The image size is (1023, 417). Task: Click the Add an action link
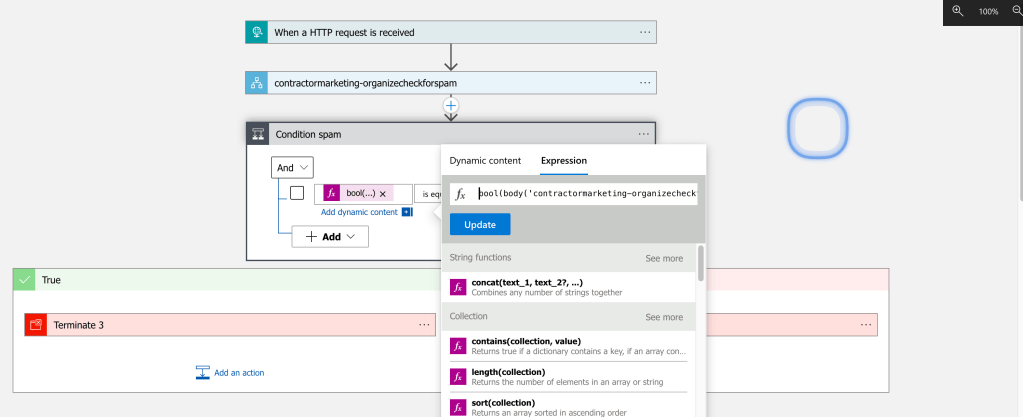(239, 373)
